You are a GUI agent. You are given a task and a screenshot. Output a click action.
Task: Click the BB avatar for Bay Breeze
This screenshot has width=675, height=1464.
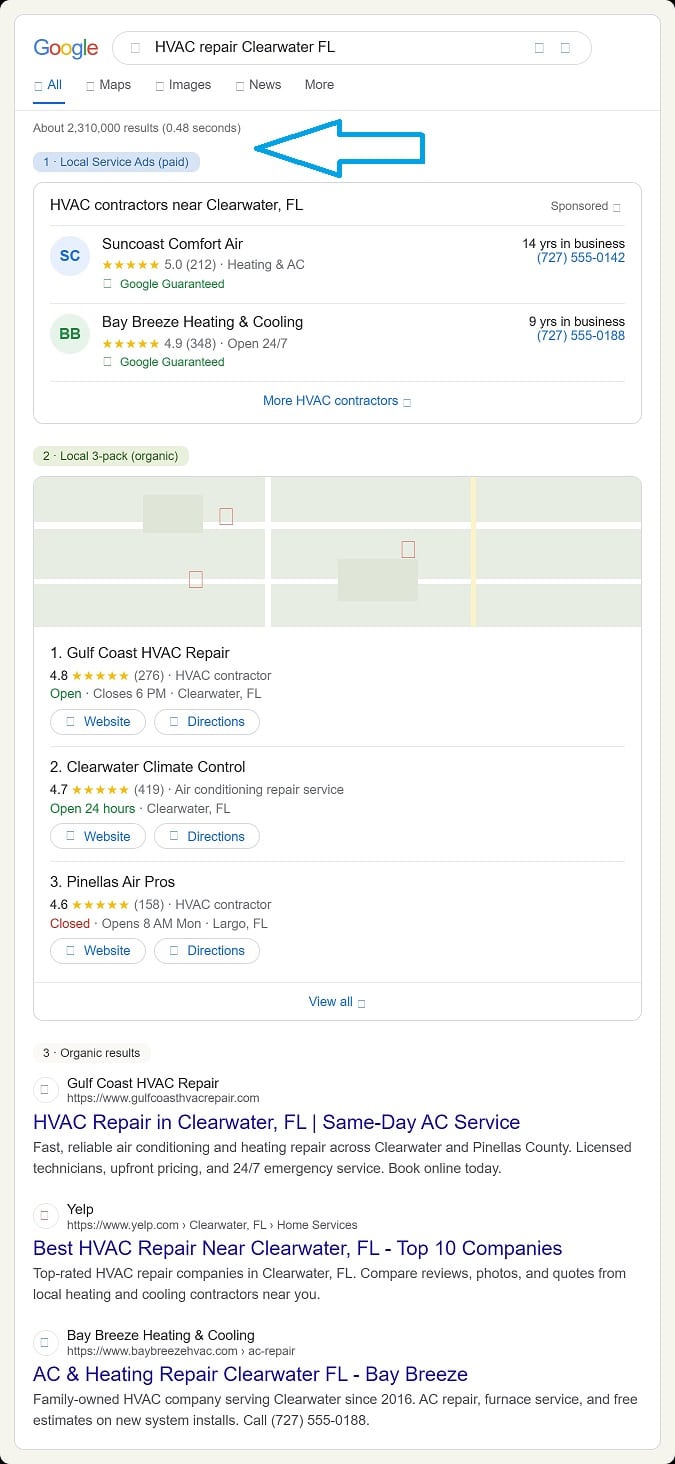[70, 334]
